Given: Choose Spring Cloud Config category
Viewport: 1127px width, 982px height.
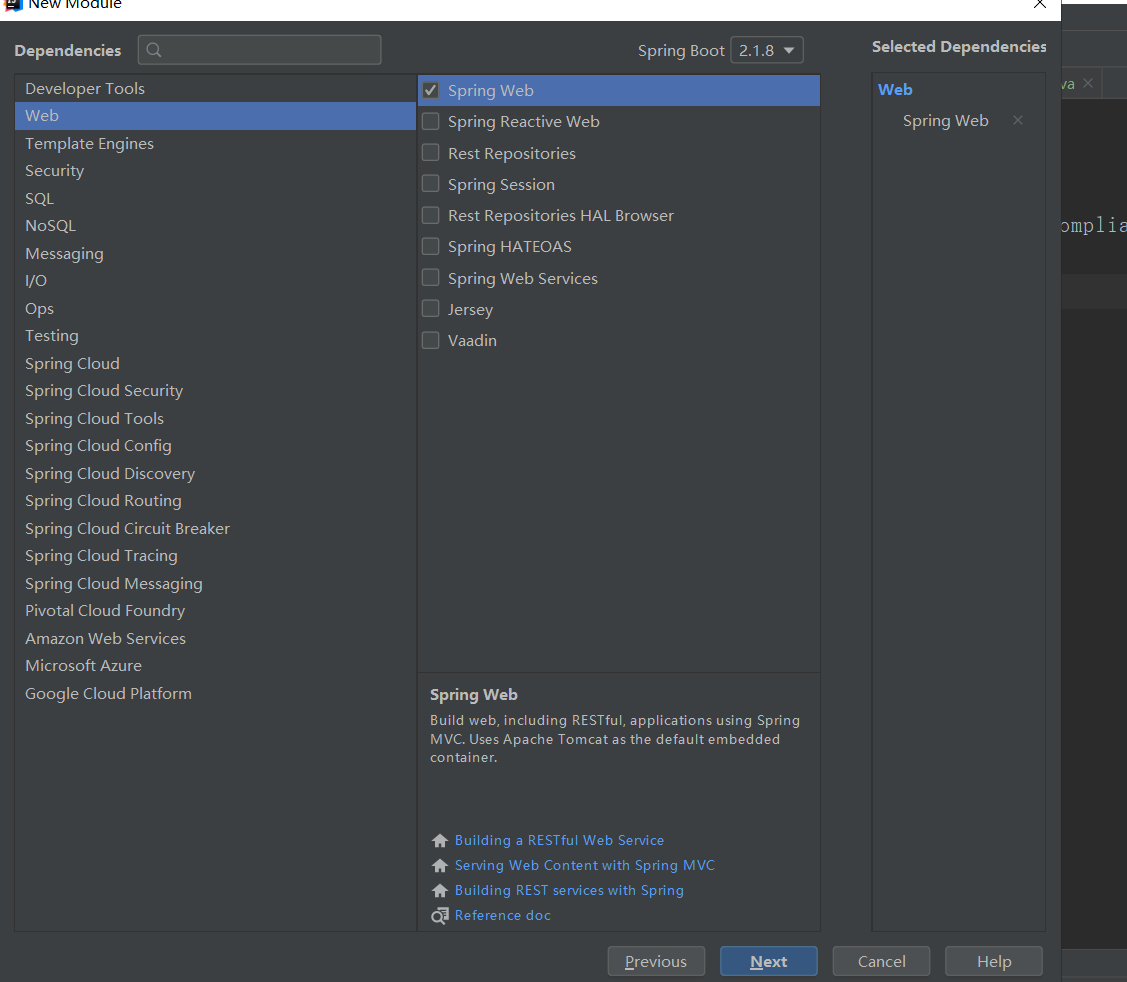Looking at the screenshot, I should click(215, 446).
